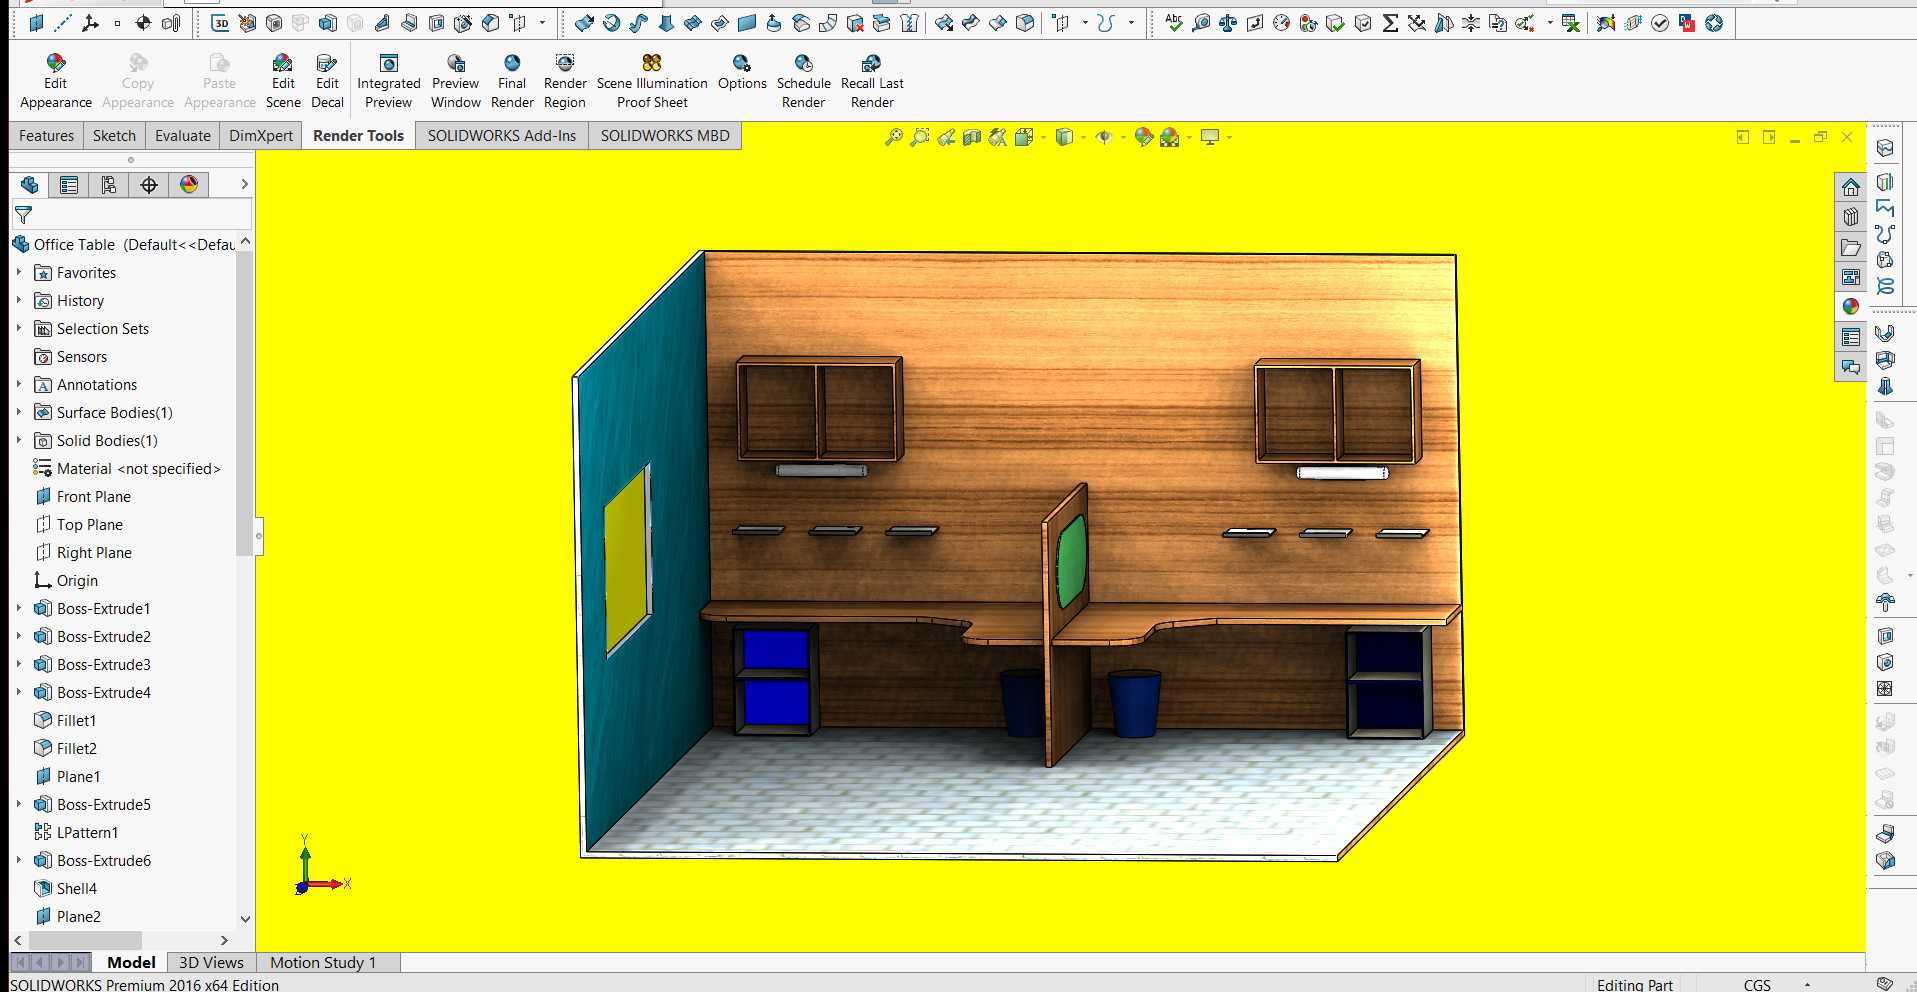1917x992 pixels.
Task: Expand the History node
Action: (18, 300)
